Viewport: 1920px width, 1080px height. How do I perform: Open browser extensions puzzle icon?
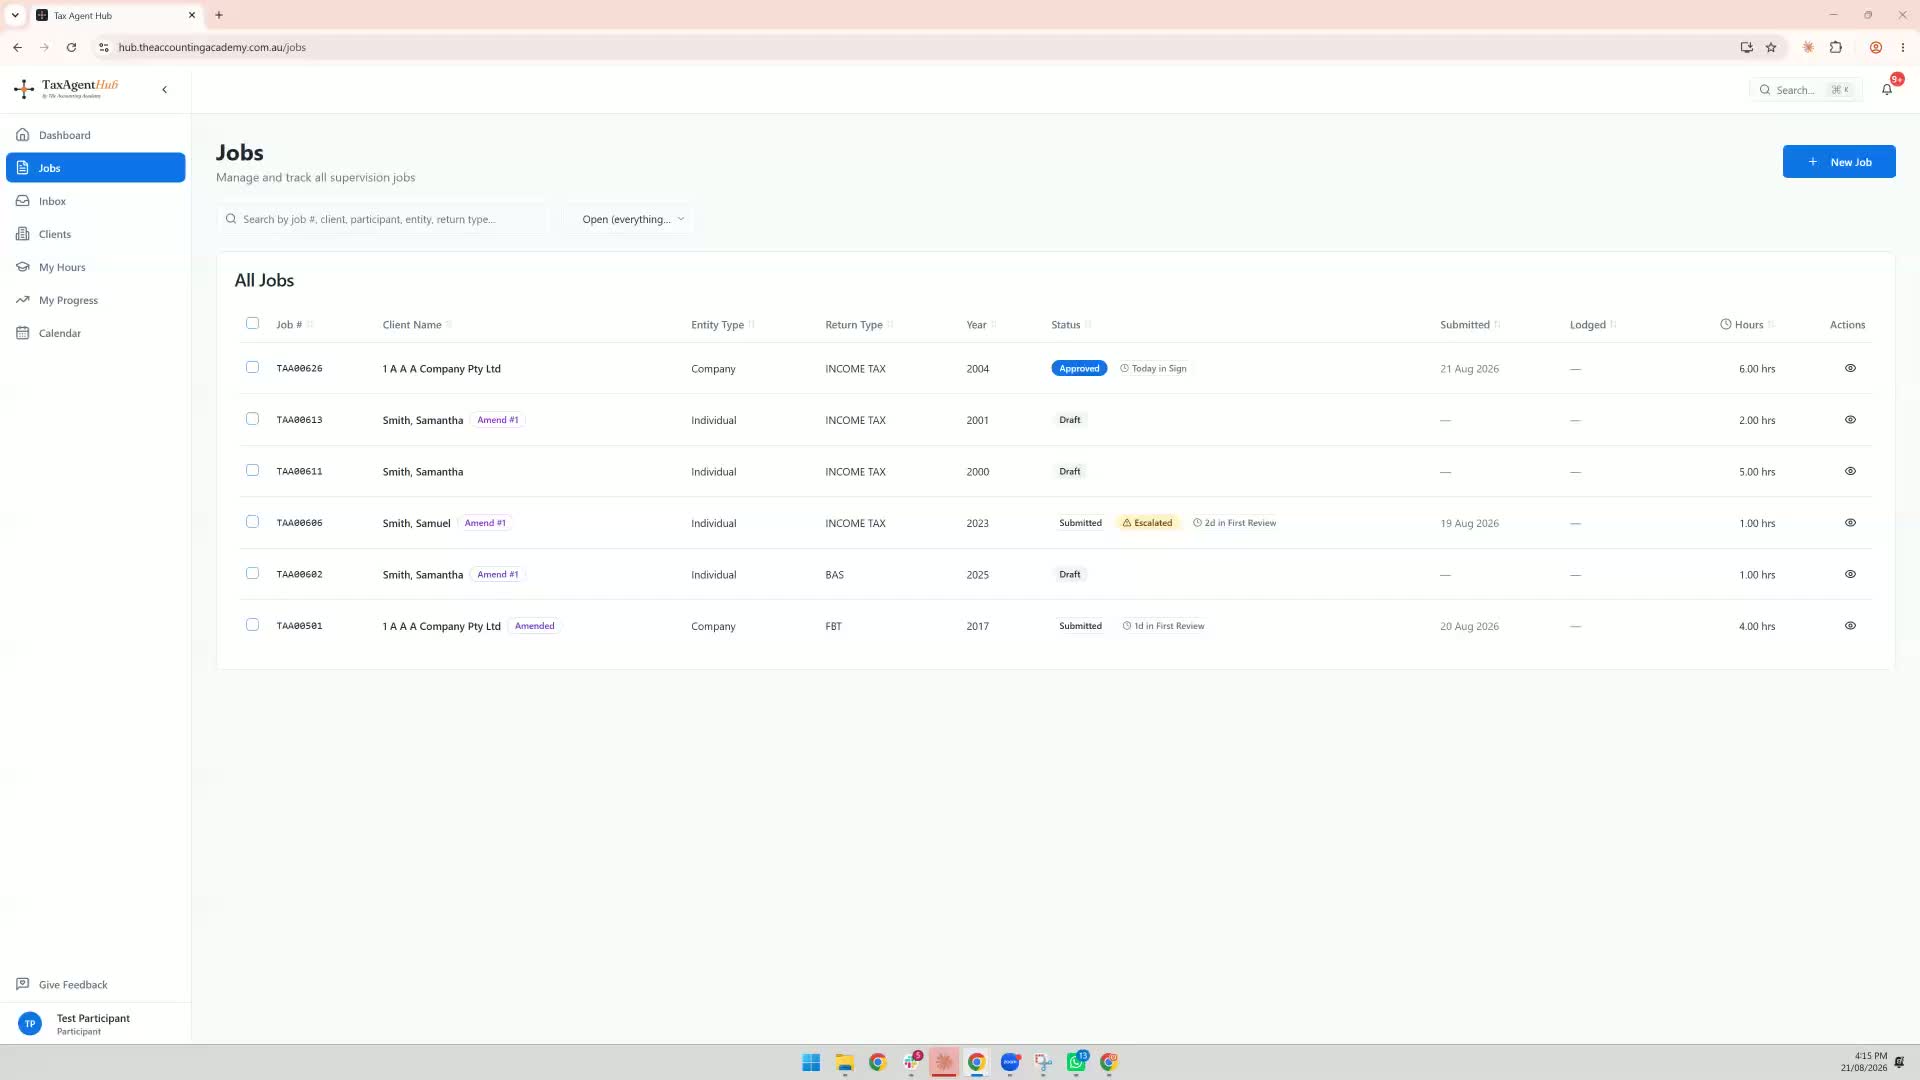[x=1836, y=47]
